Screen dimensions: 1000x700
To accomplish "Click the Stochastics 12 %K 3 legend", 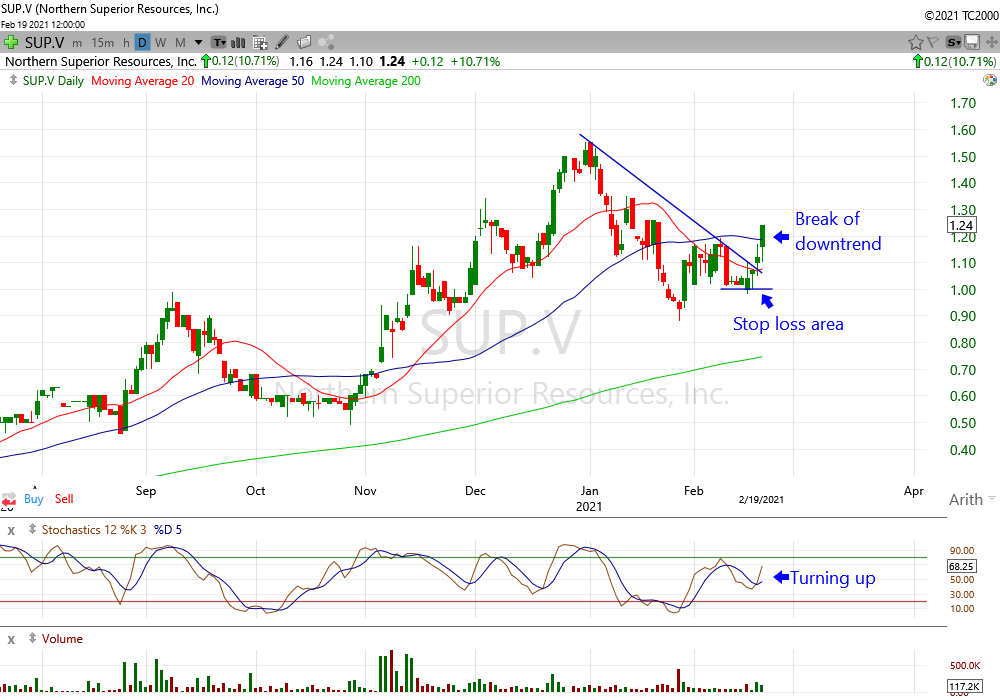I will [x=94, y=530].
